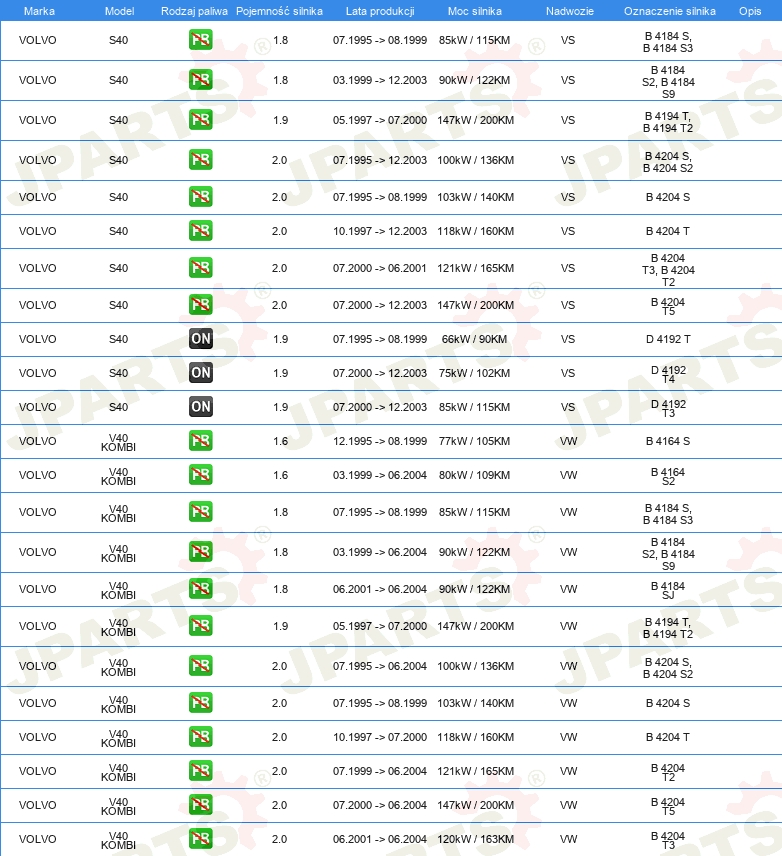Click the Lata produkcji column header
The width and height of the screenshot is (782, 856).
[x=380, y=11]
